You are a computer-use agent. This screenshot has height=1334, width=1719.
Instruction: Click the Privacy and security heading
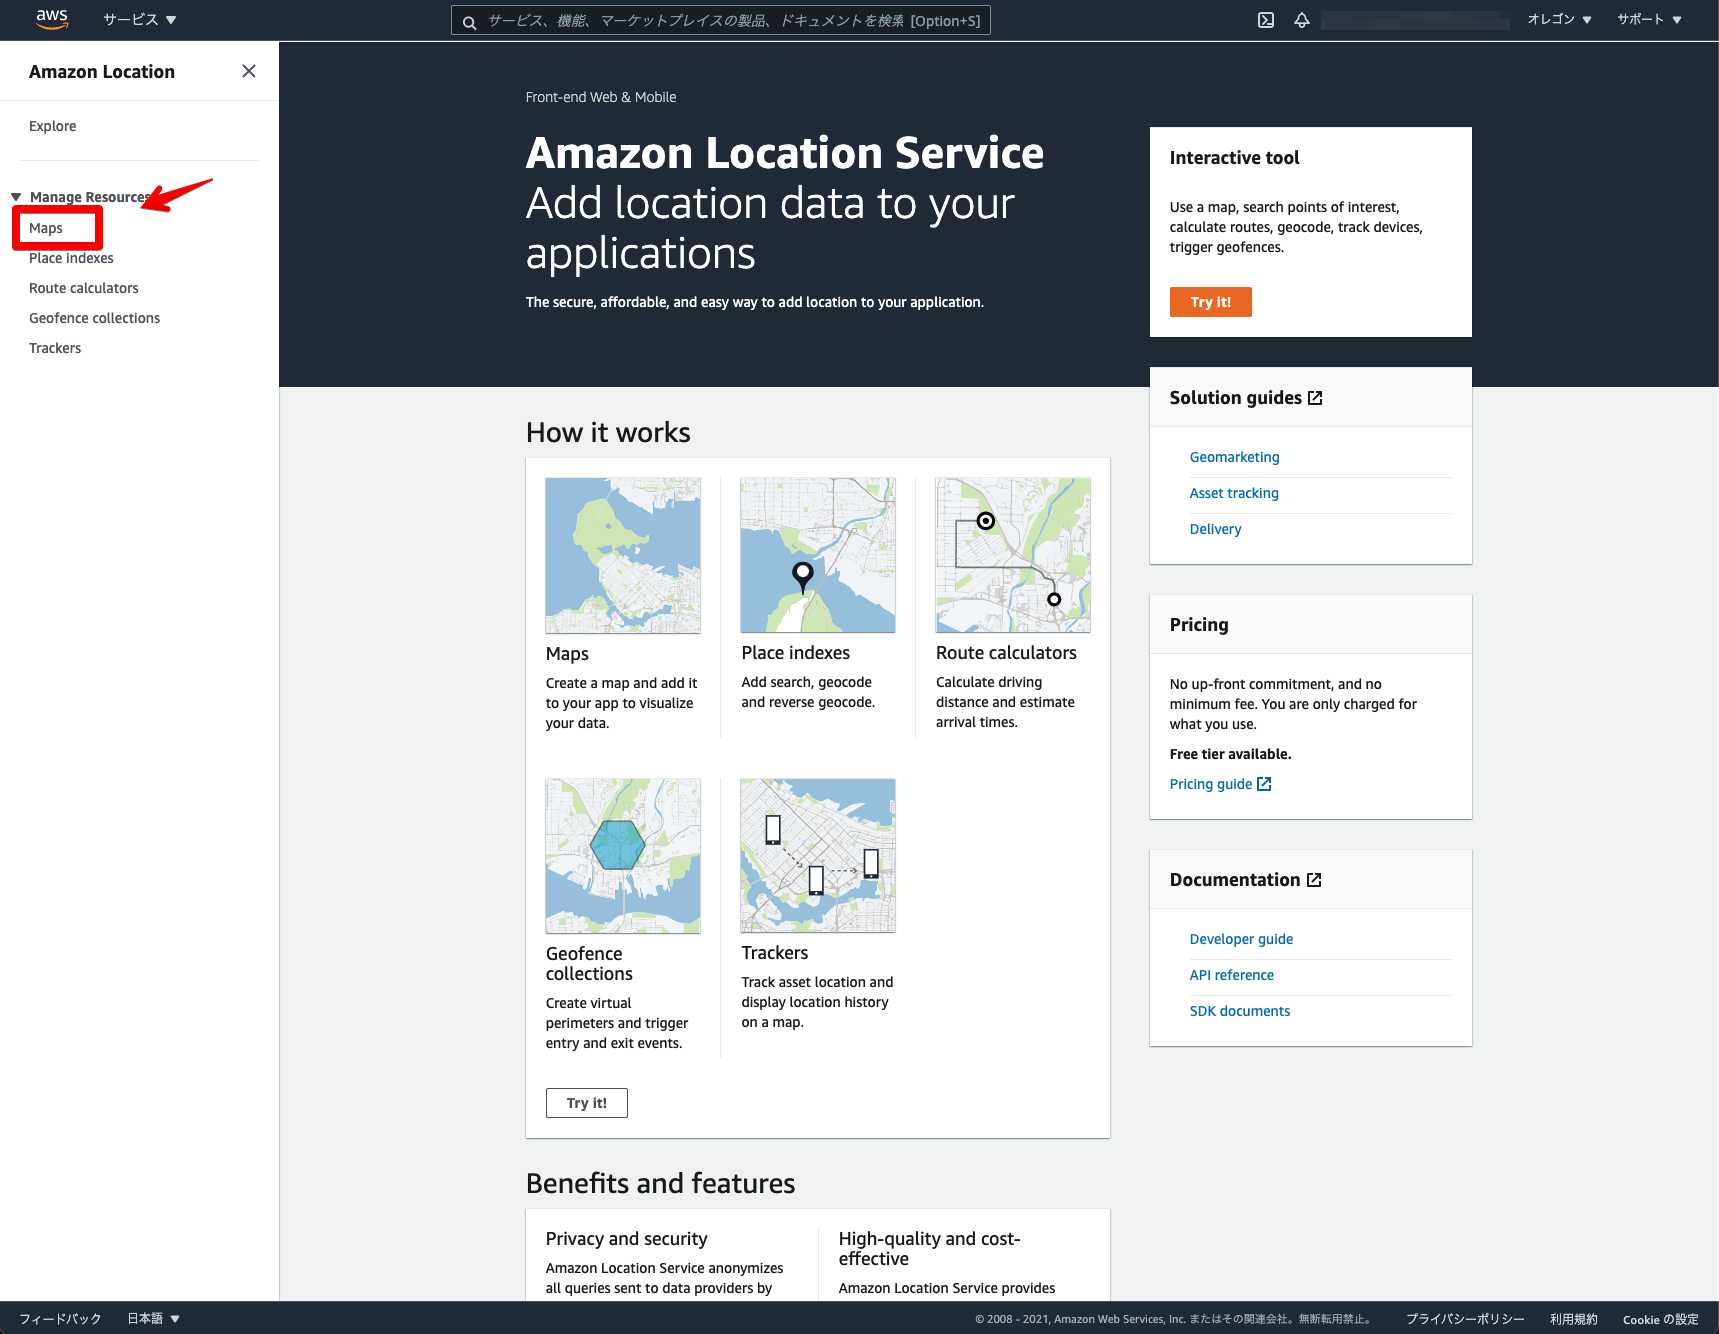(x=627, y=1239)
